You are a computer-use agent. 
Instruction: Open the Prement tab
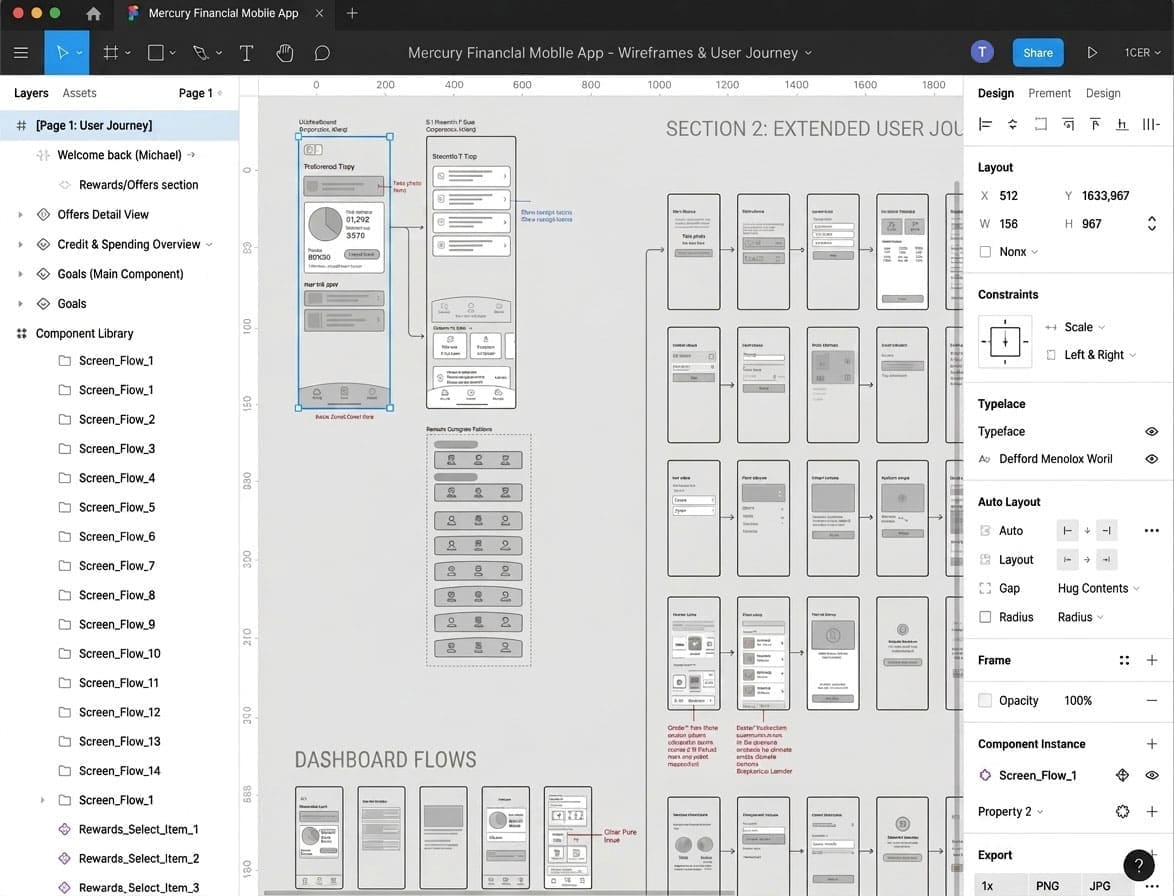click(1049, 93)
